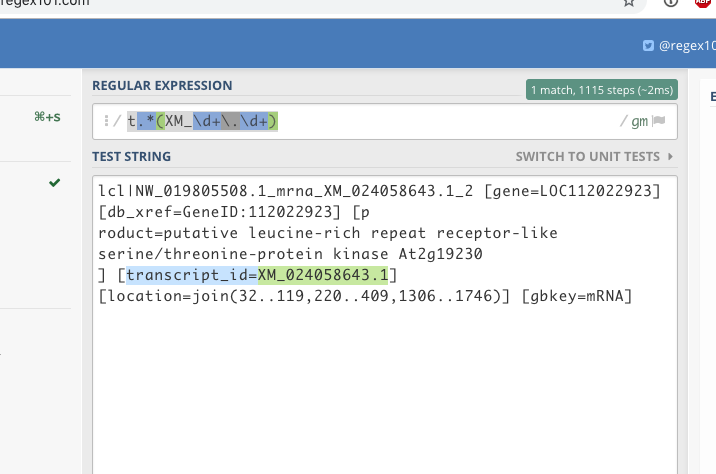Click the 1 match, 1115 steps badge
716x474 pixels.
pos(602,90)
